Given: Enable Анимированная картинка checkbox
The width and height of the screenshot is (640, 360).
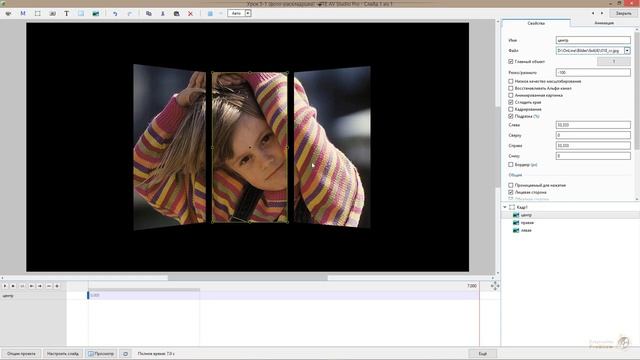Looking at the screenshot, I should tap(511, 95).
